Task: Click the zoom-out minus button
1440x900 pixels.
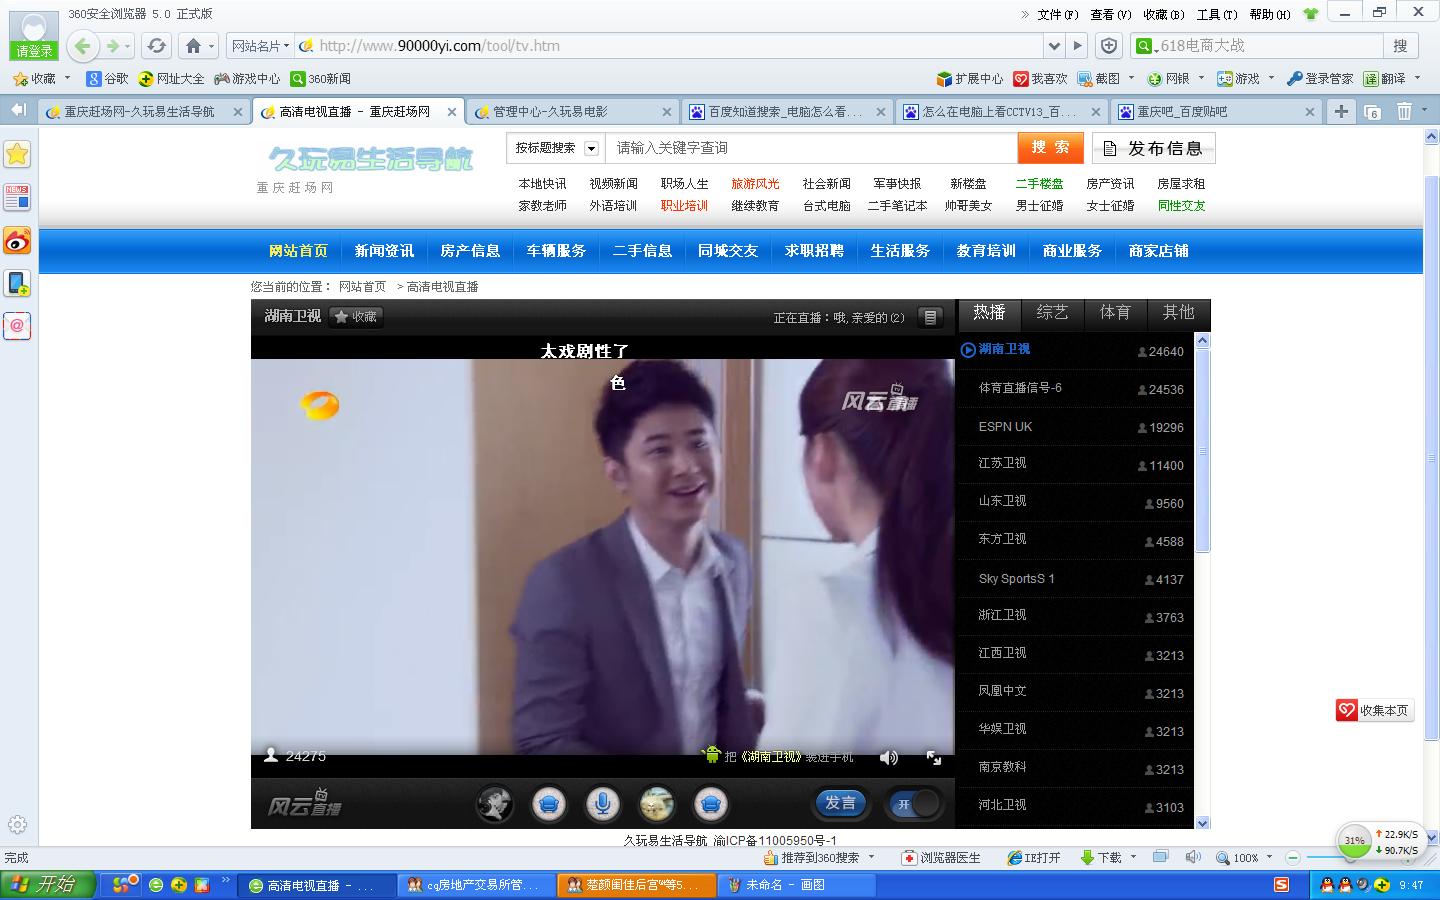Action: [x=1292, y=857]
